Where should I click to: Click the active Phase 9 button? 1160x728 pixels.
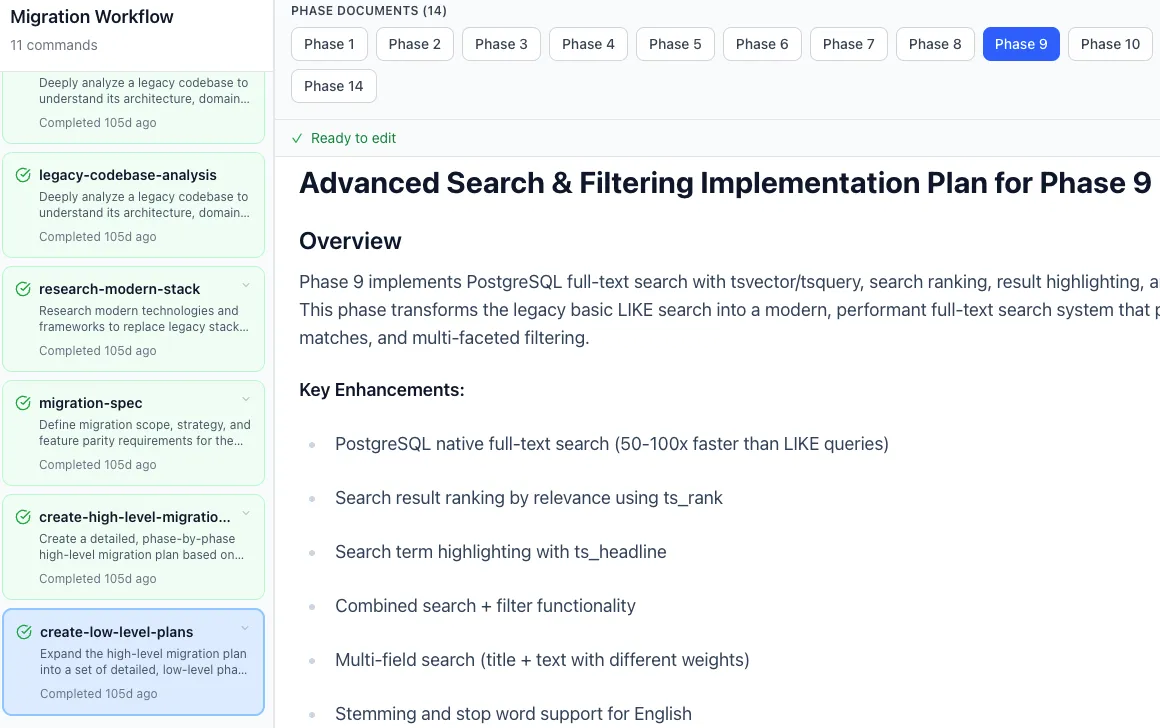(1021, 44)
